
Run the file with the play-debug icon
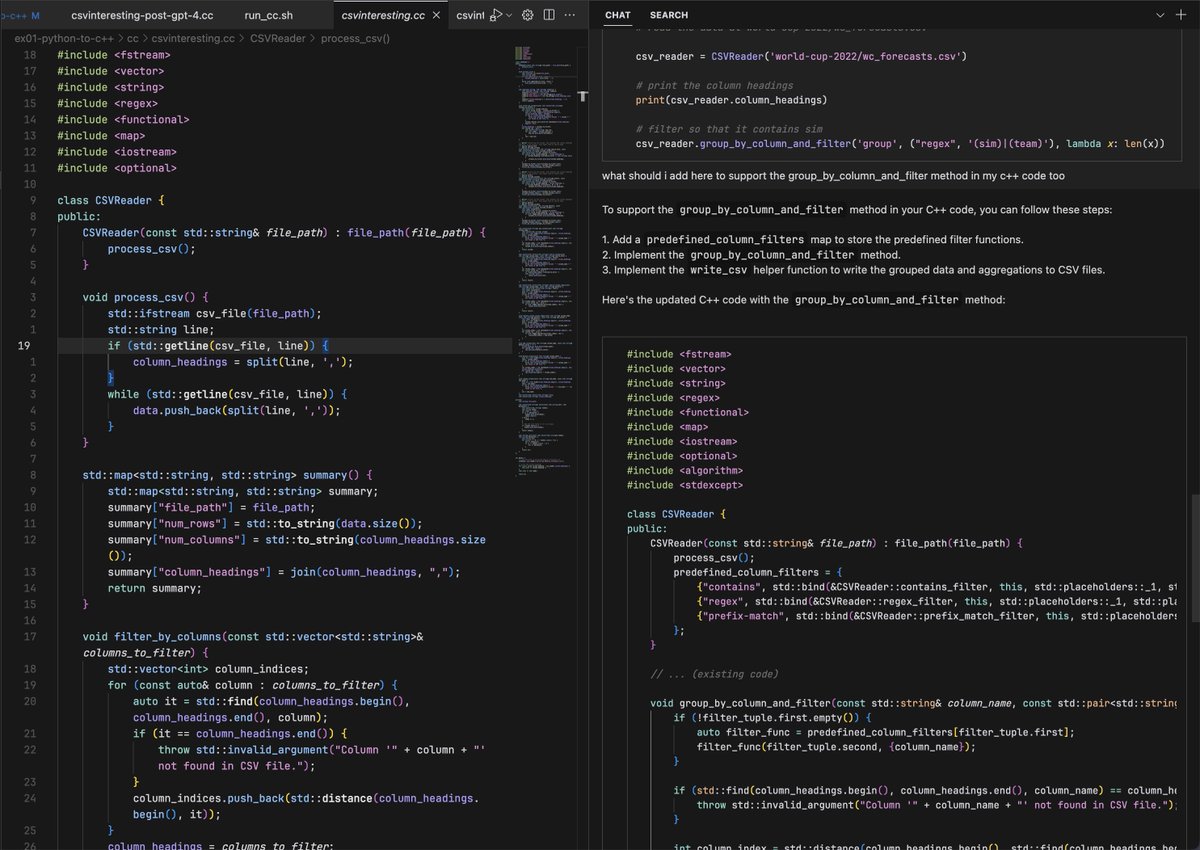(495, 16)
